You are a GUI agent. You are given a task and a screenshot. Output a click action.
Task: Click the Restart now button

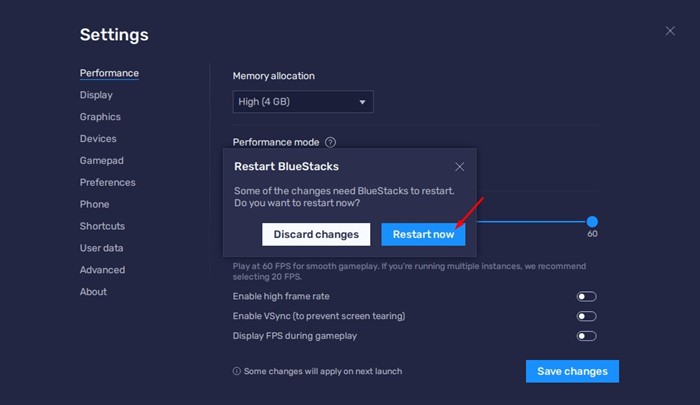[x=423, y=234]
